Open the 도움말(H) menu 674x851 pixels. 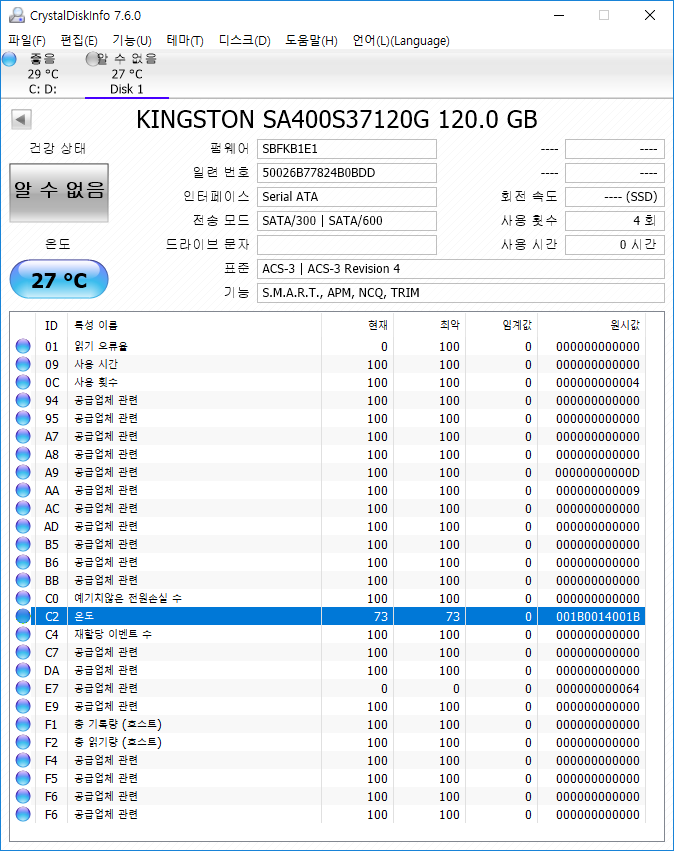(311, 41)
